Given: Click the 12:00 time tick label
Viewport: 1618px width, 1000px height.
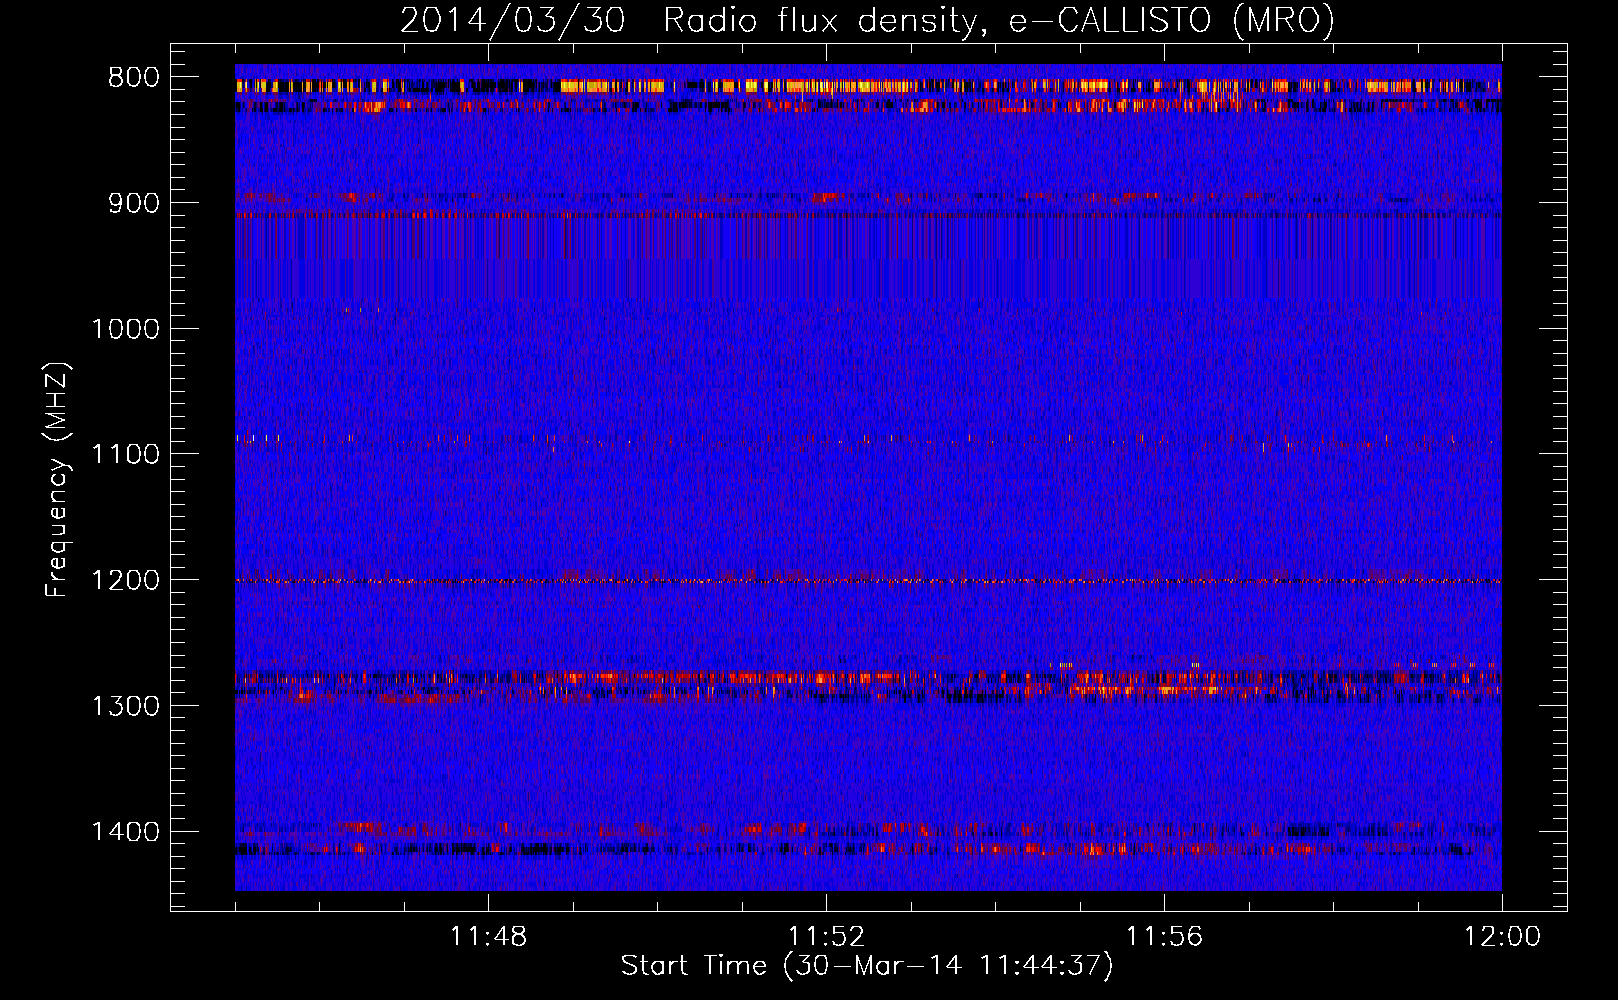Looking at the screenshot, I should [1502, 937].
